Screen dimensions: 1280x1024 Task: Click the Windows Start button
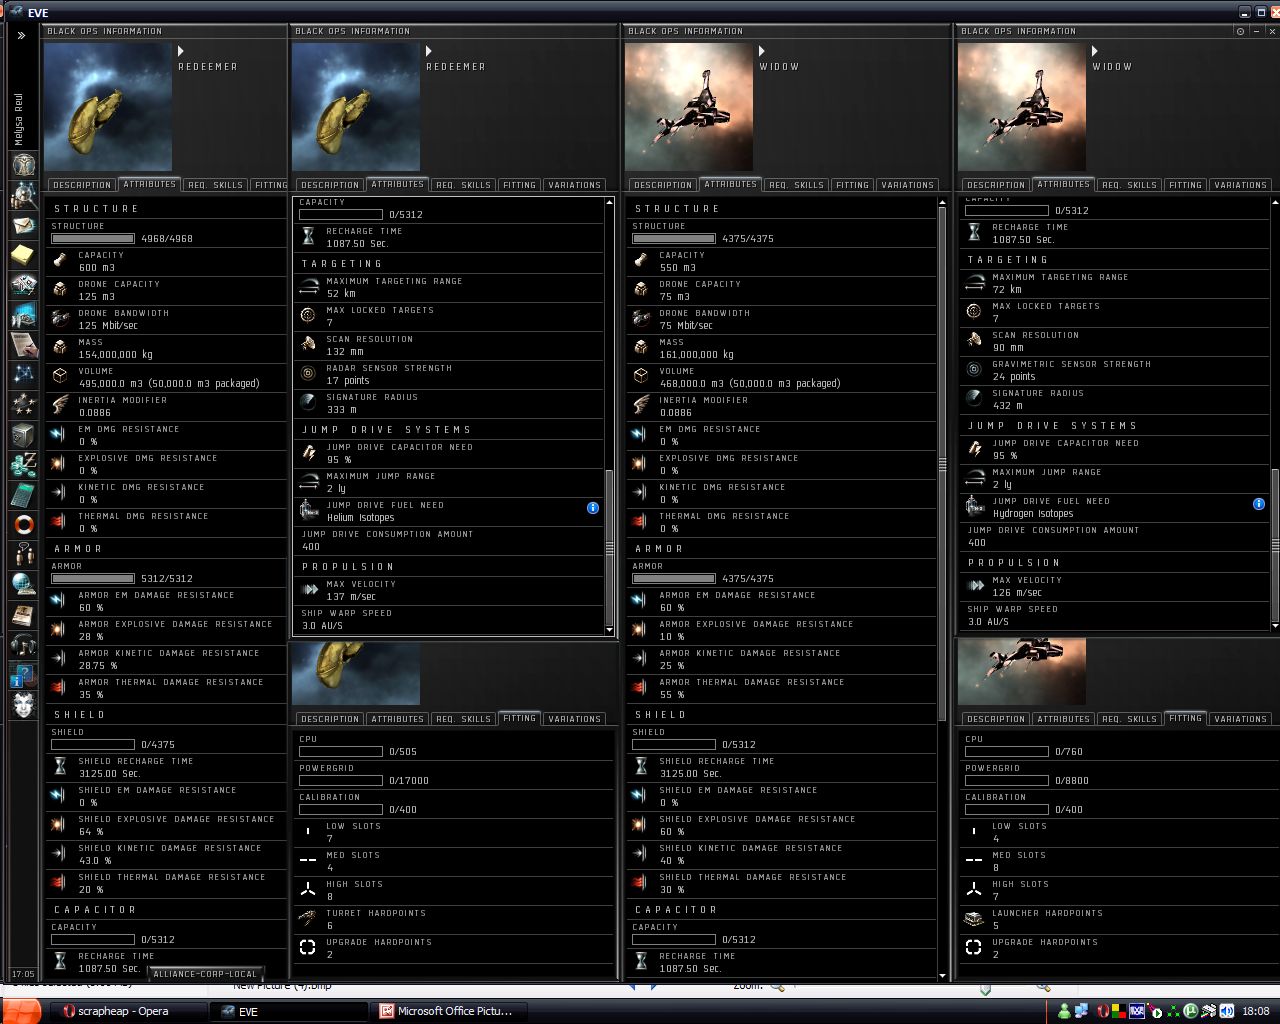click(x=20, y=1011)
